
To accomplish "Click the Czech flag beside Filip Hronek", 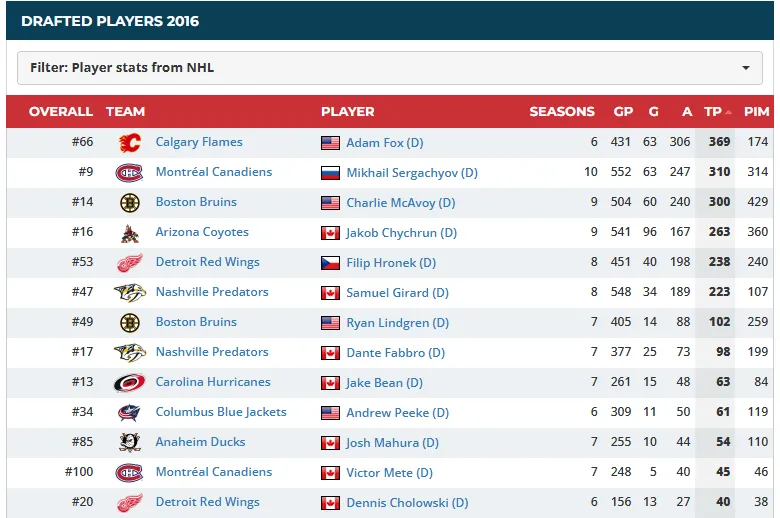I will coord(330,263).
